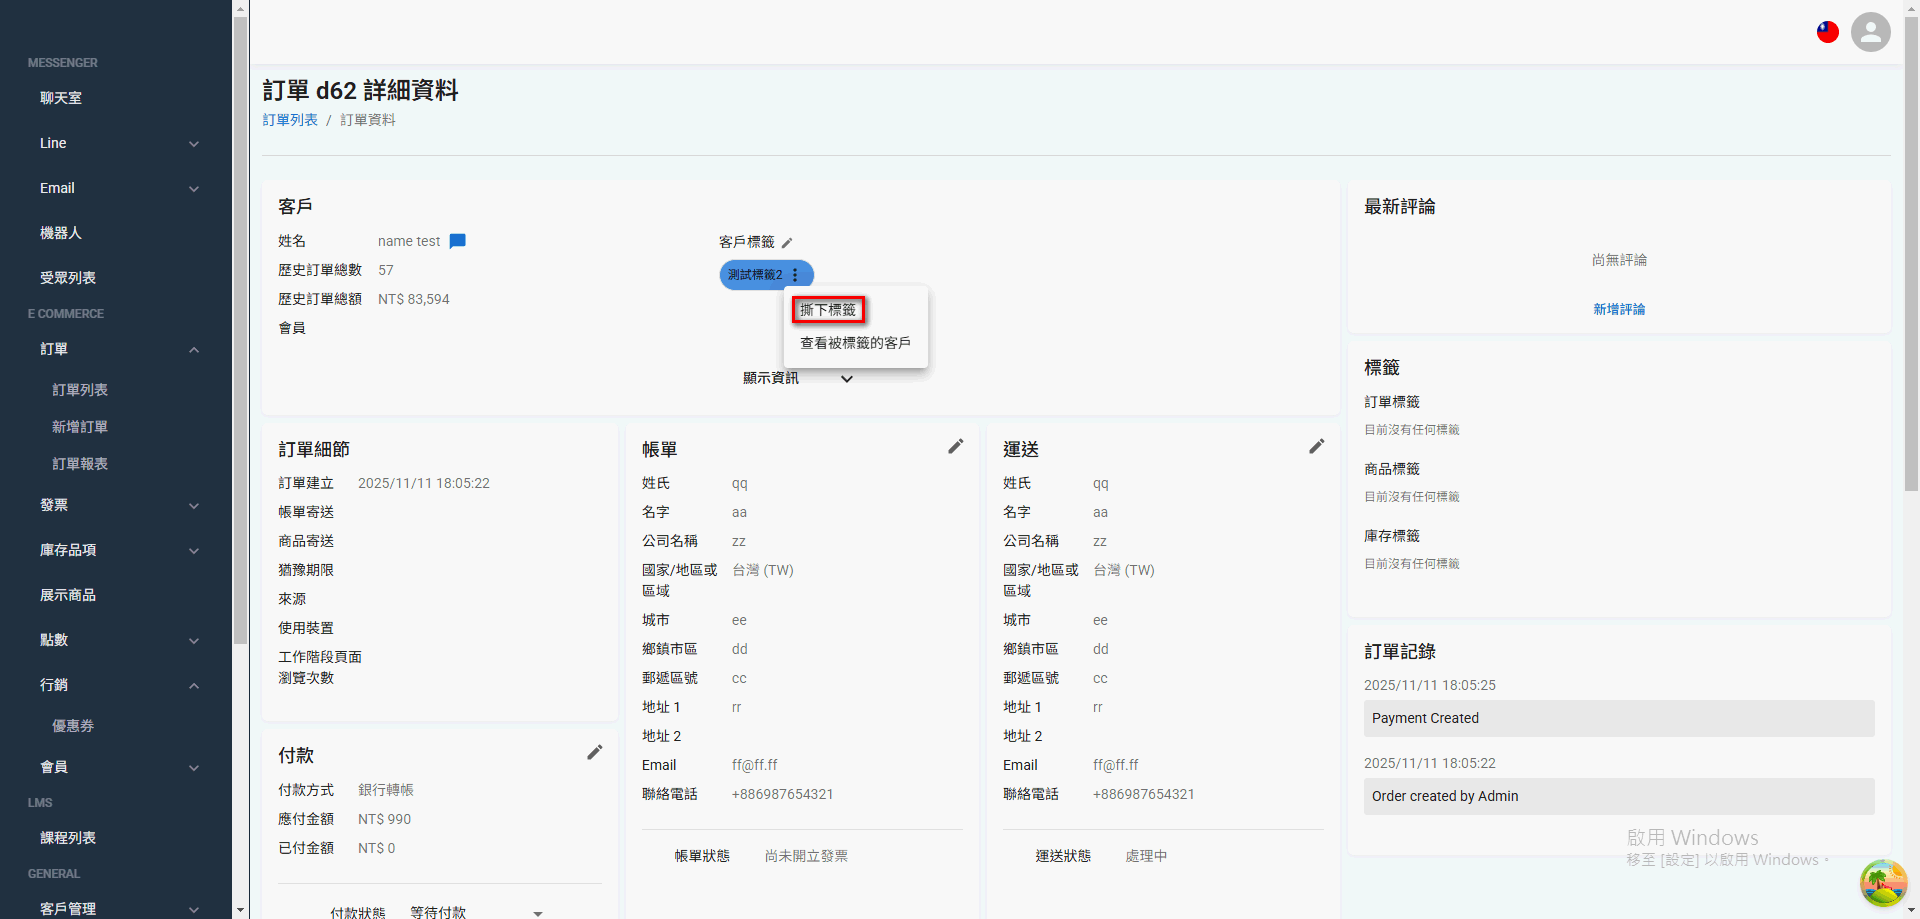Screen dimensions: 1920x919
Task: Click shipping email ff@ff.ff
Action: click(1115, 765)
